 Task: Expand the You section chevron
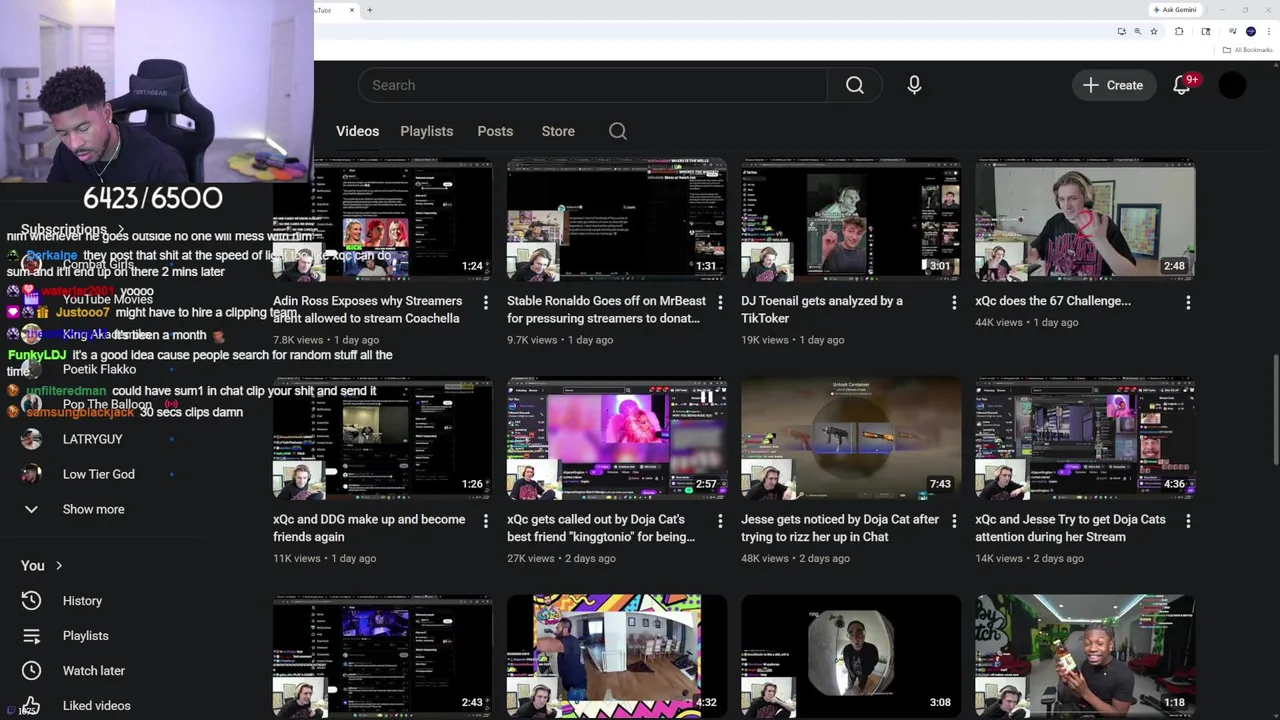tap(59, 566)
